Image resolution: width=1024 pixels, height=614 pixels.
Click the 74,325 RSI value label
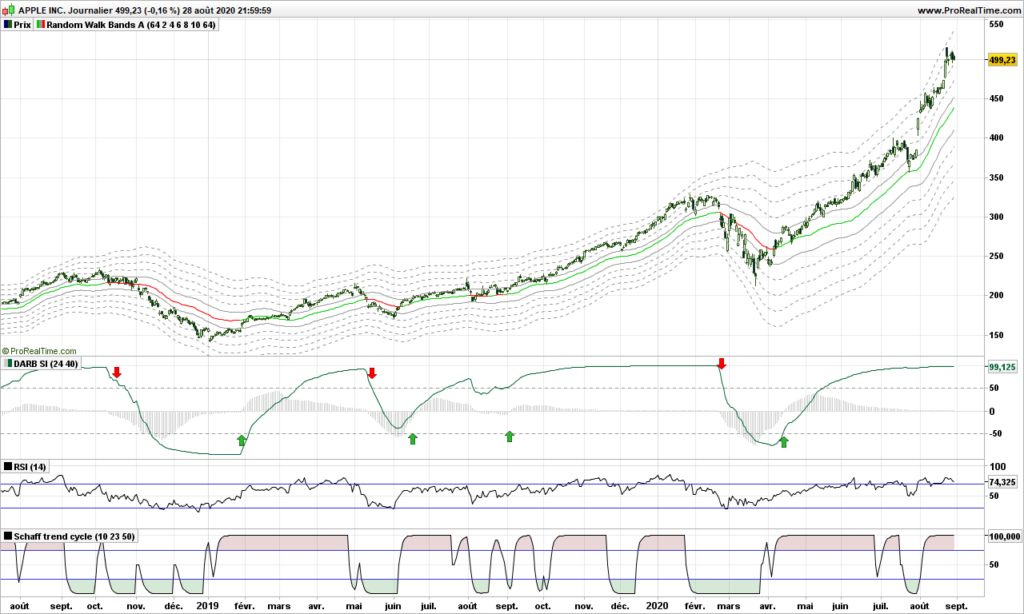1002,483
